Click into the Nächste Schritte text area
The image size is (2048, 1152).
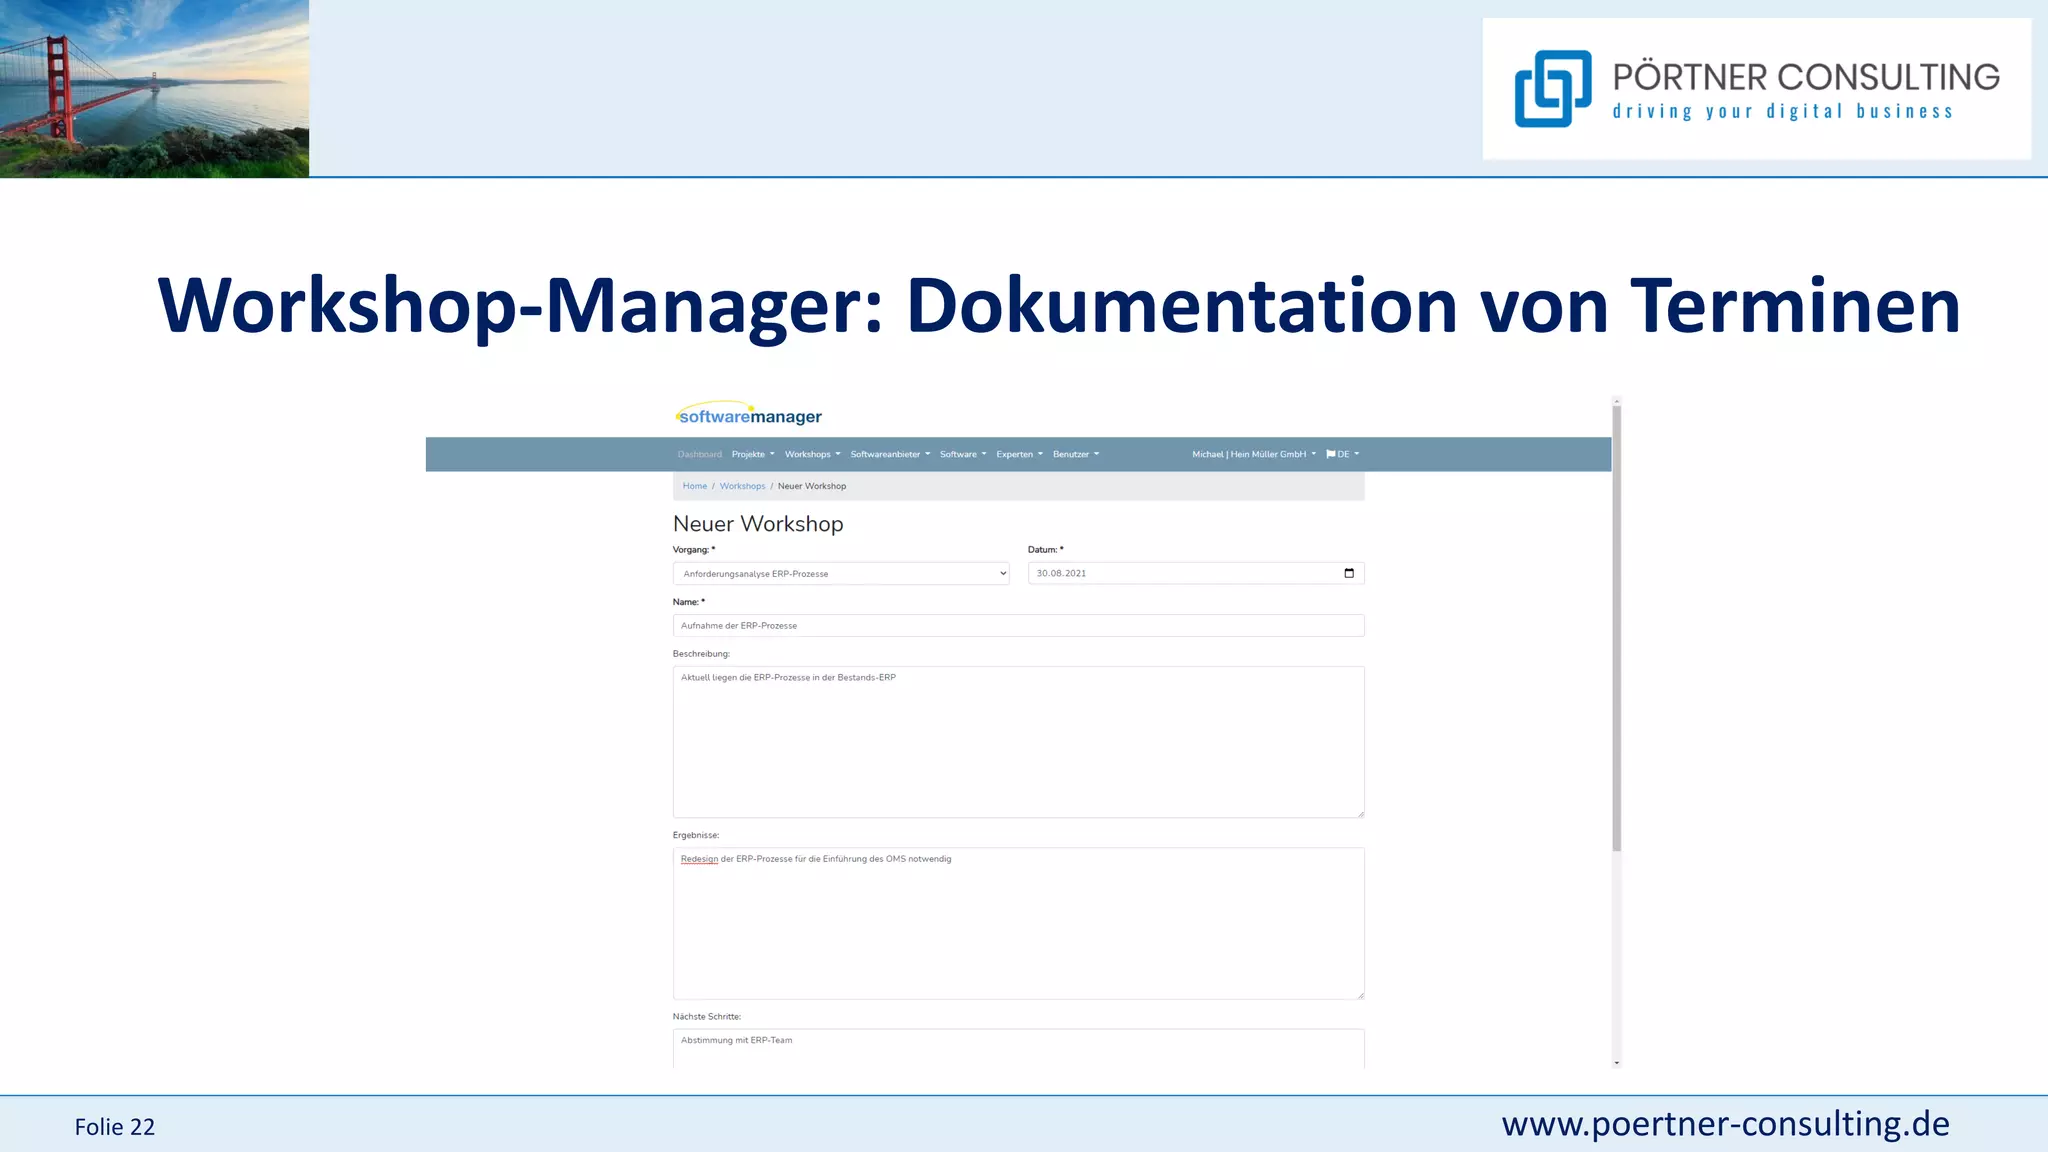pyautogui.click(x=1018, y=1048)
